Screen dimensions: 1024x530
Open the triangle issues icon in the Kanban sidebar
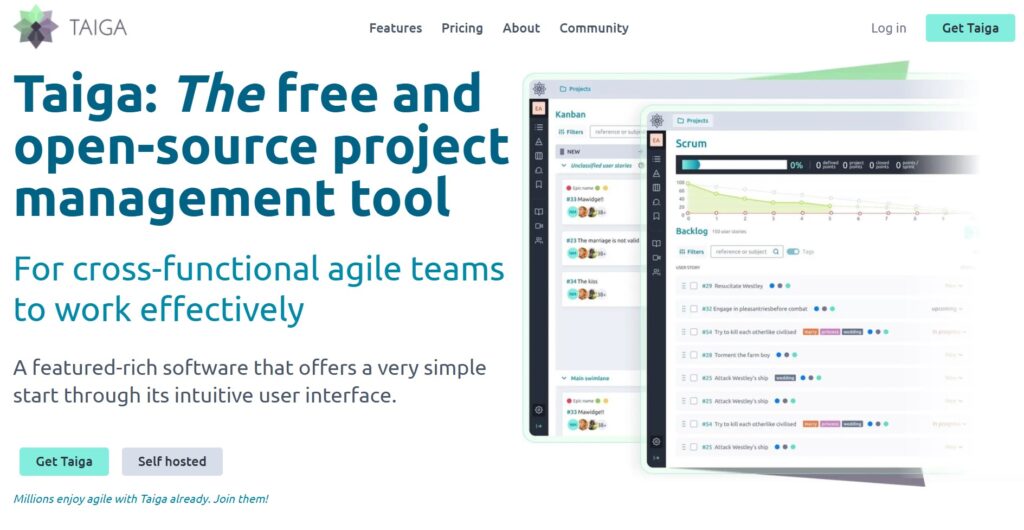539,142
